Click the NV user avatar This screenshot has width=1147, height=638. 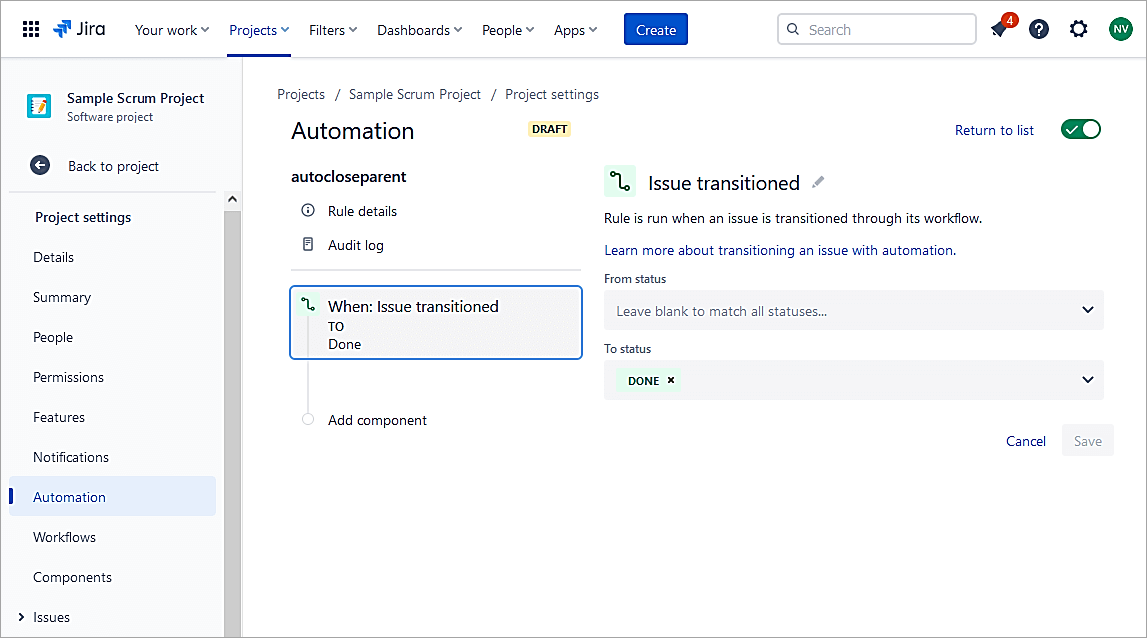(x=1120, y=29)
